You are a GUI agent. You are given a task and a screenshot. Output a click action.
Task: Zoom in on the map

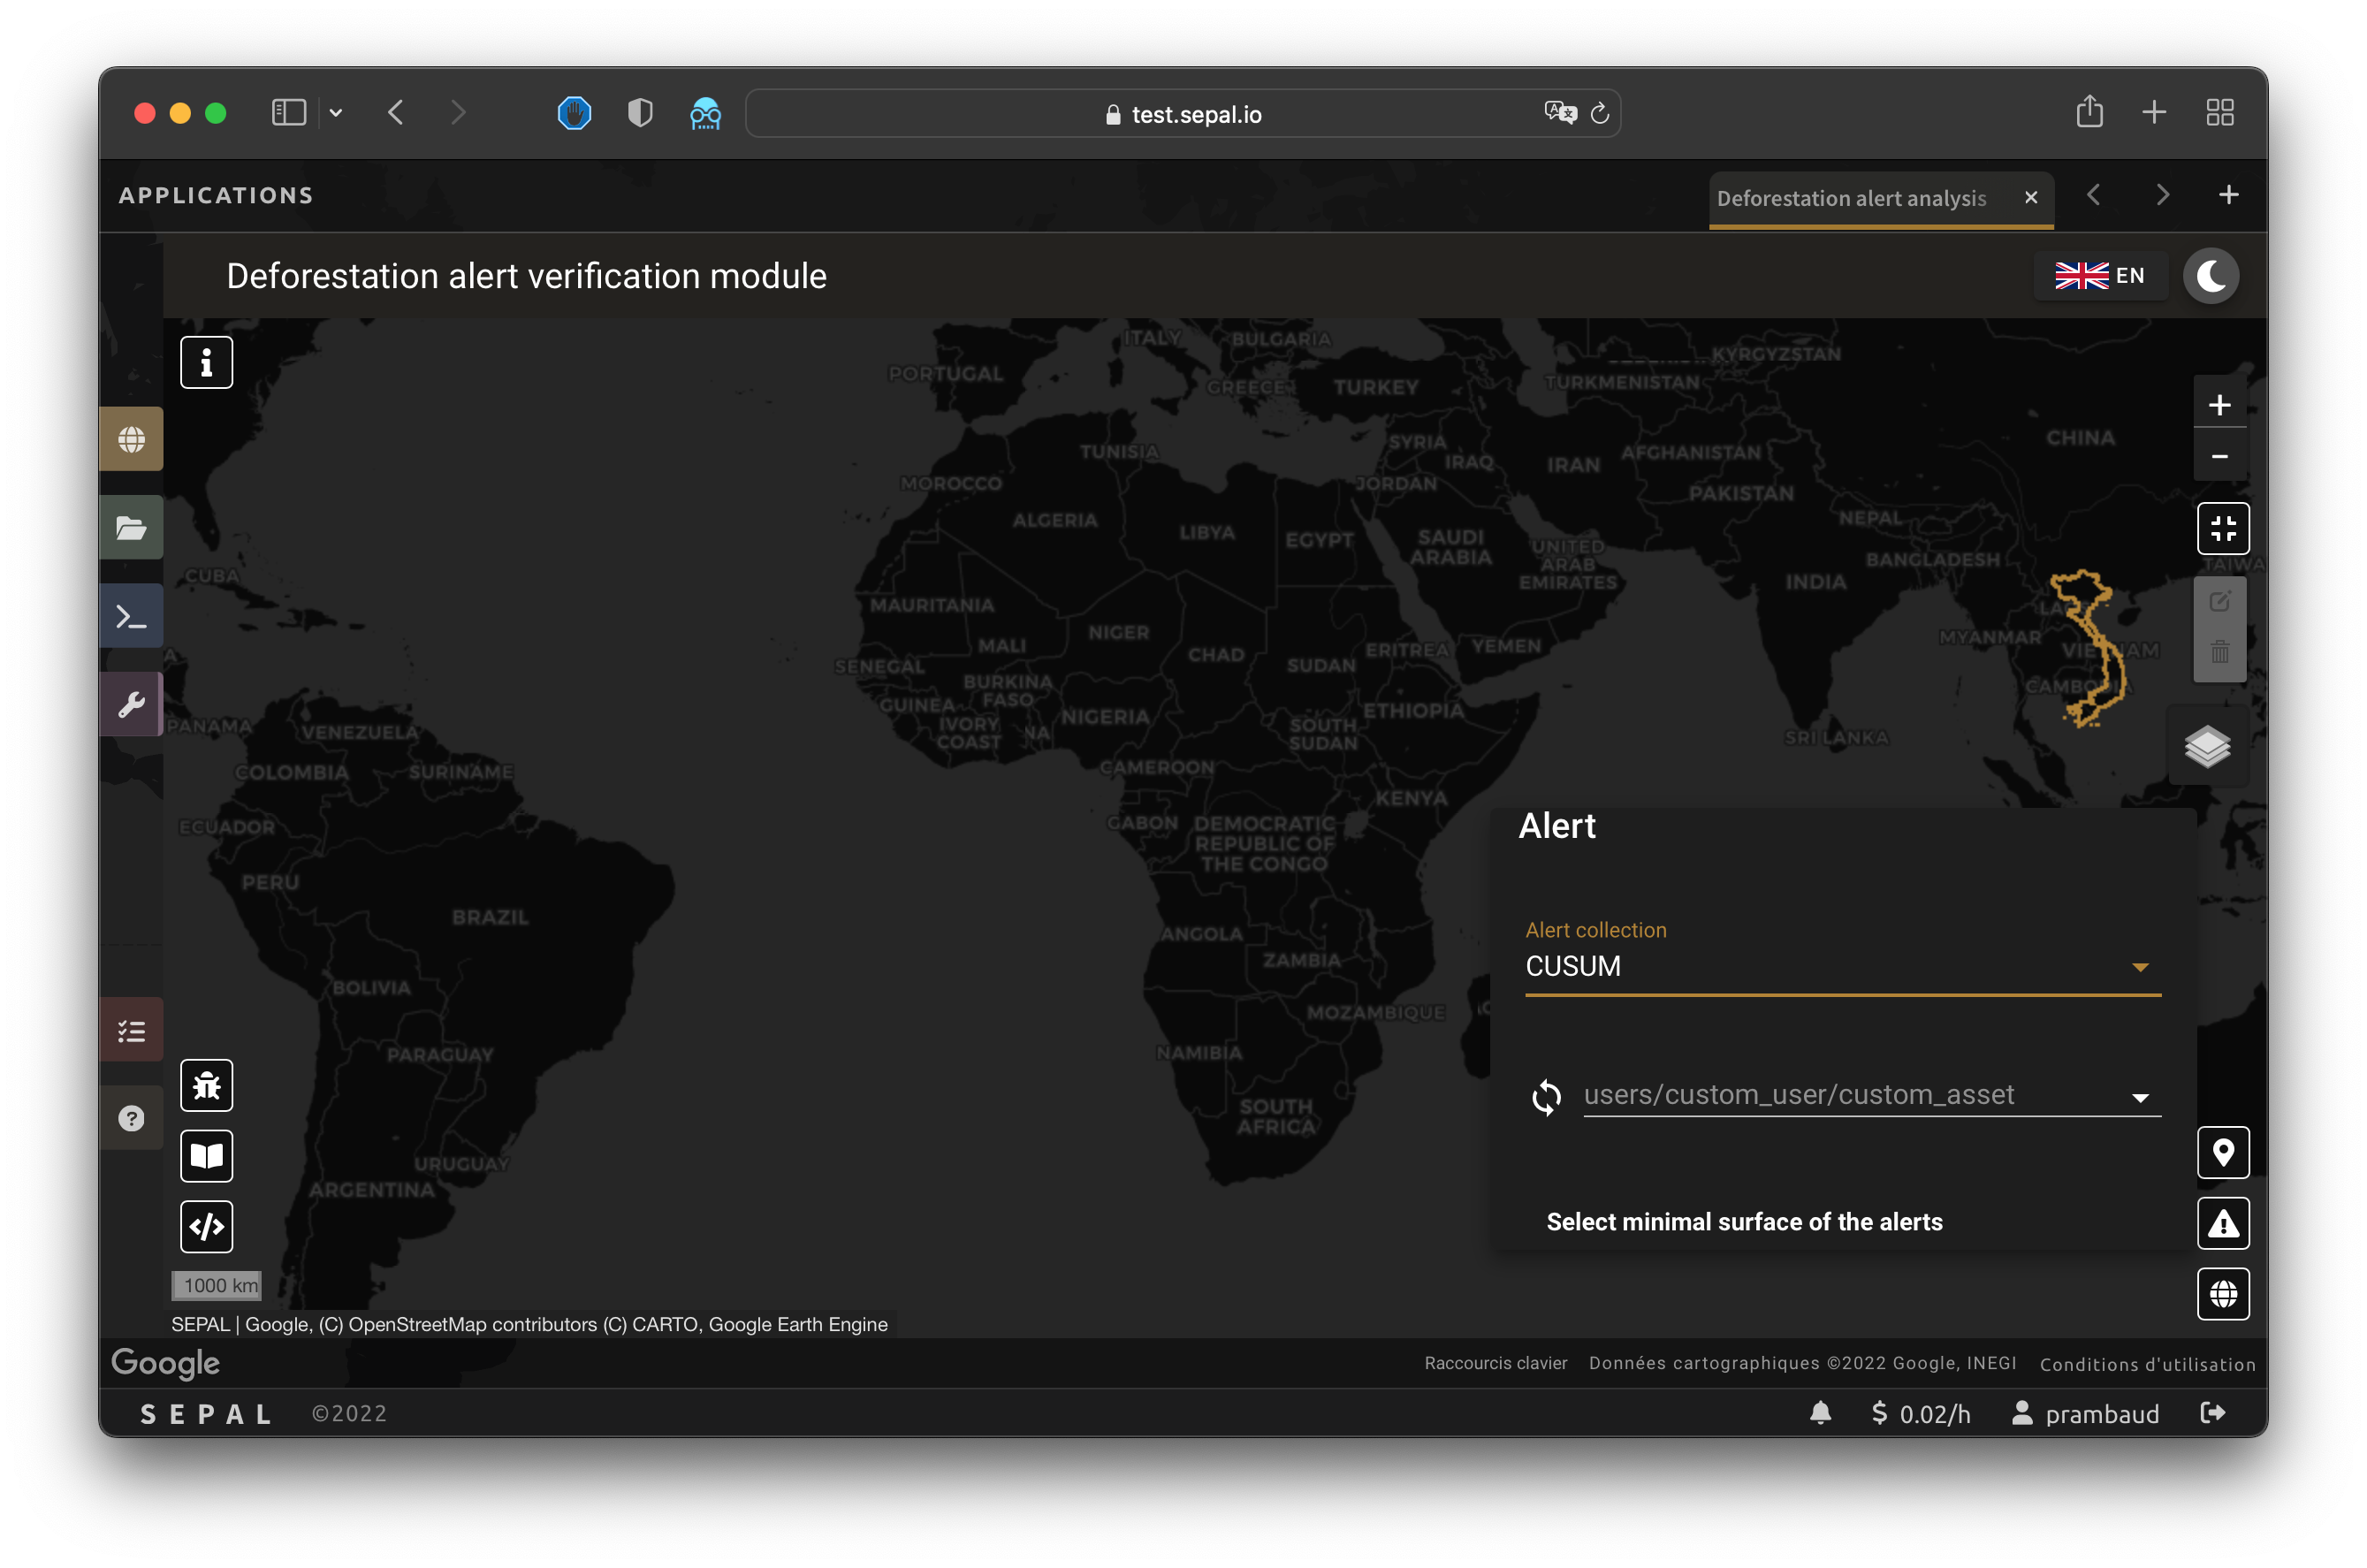[2219, 405]
